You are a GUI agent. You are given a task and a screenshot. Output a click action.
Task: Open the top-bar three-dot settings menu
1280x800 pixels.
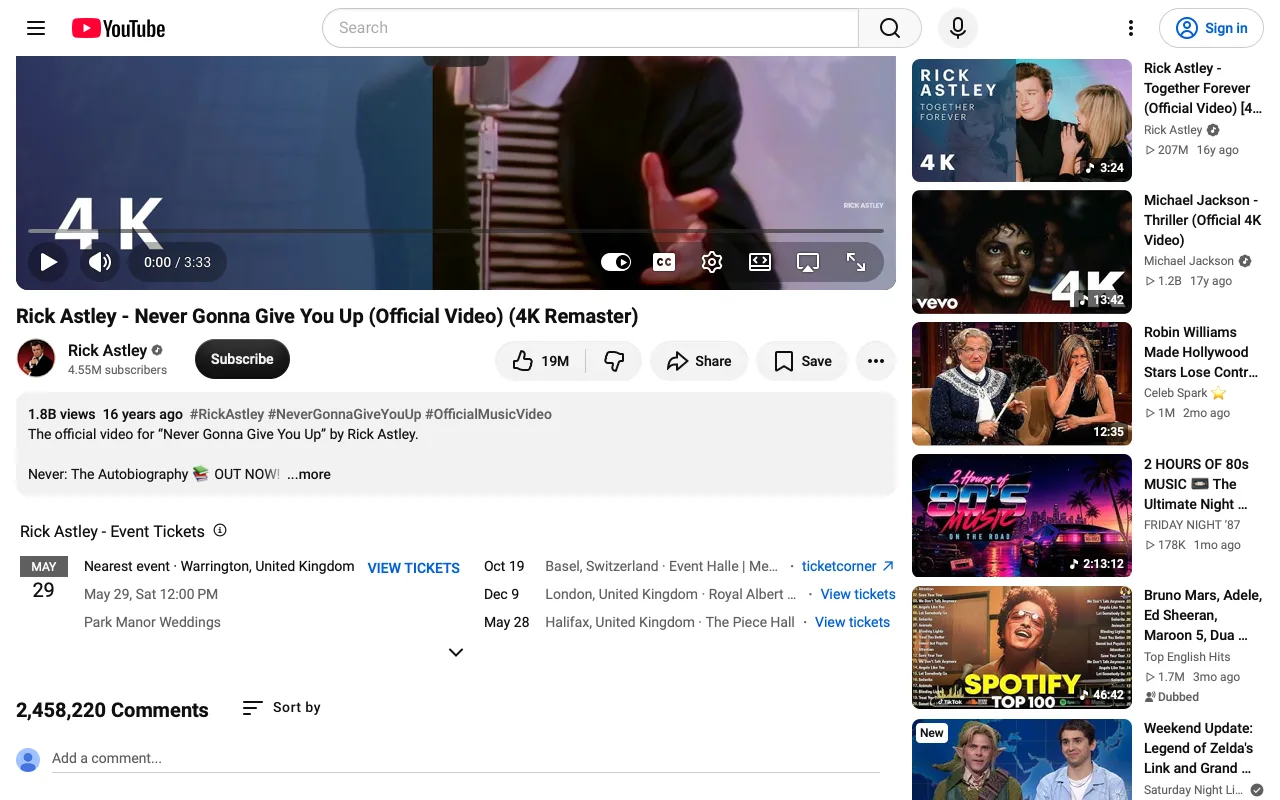click(1131, 28)
